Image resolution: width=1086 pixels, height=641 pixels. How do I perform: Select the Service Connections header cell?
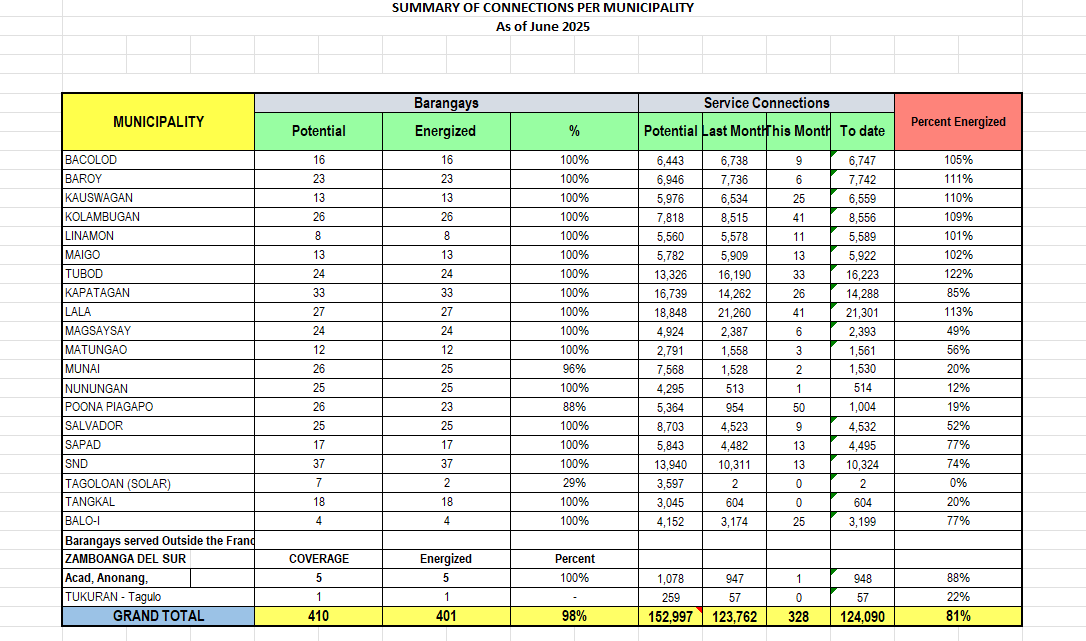click(x=766, y=103)
